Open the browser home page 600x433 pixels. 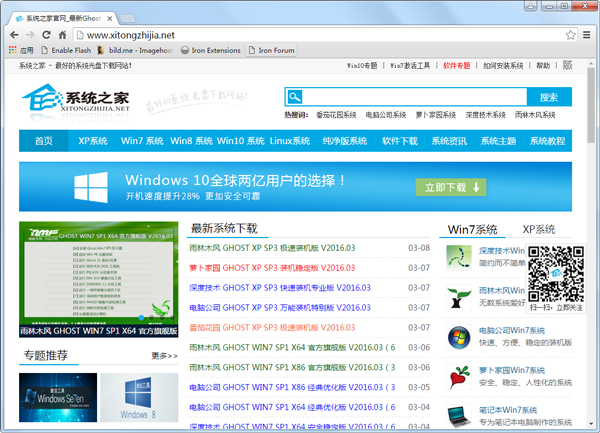click(62, 35)
